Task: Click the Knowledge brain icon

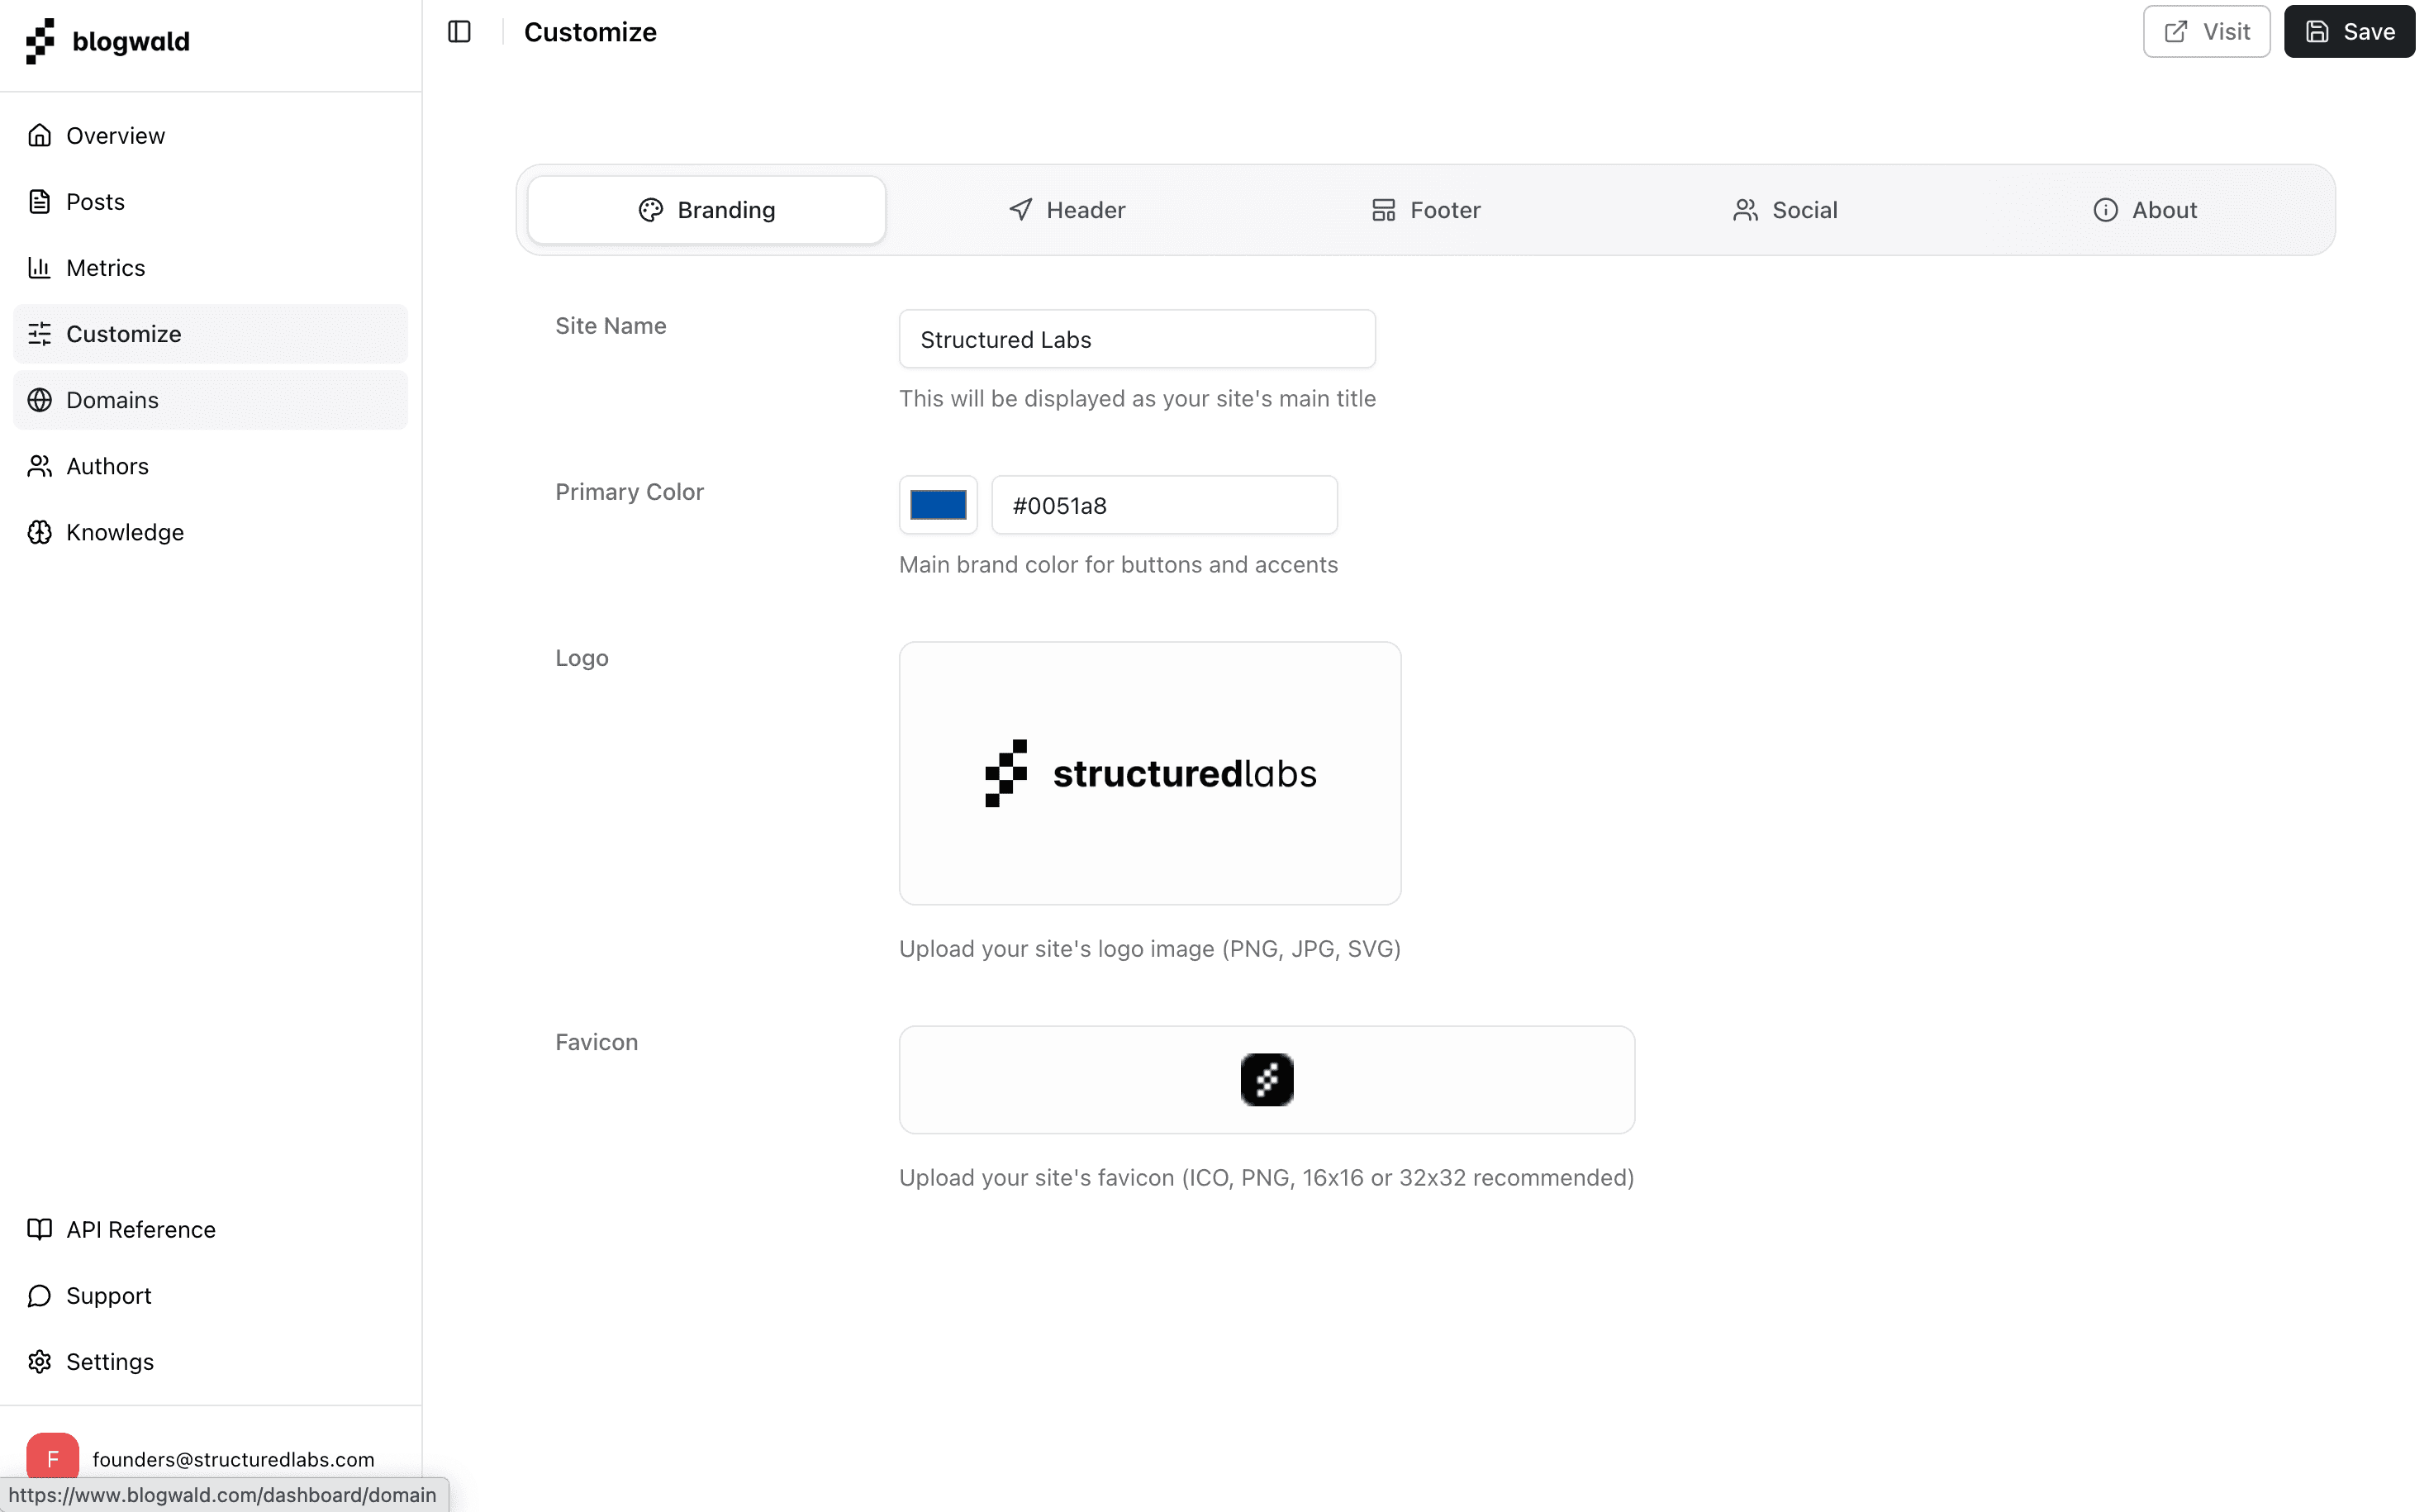Action: click(40, 531)
